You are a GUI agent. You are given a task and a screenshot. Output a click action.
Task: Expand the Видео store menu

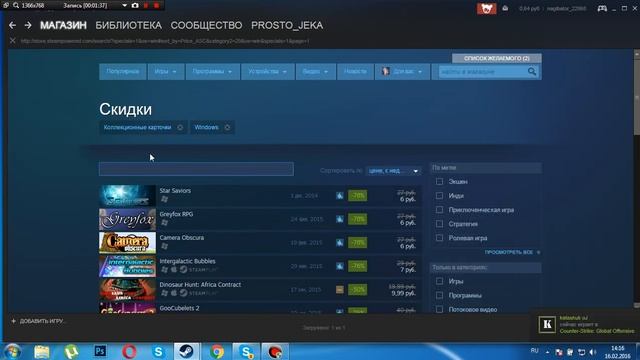pyautogui.click(x=316, y=71)
